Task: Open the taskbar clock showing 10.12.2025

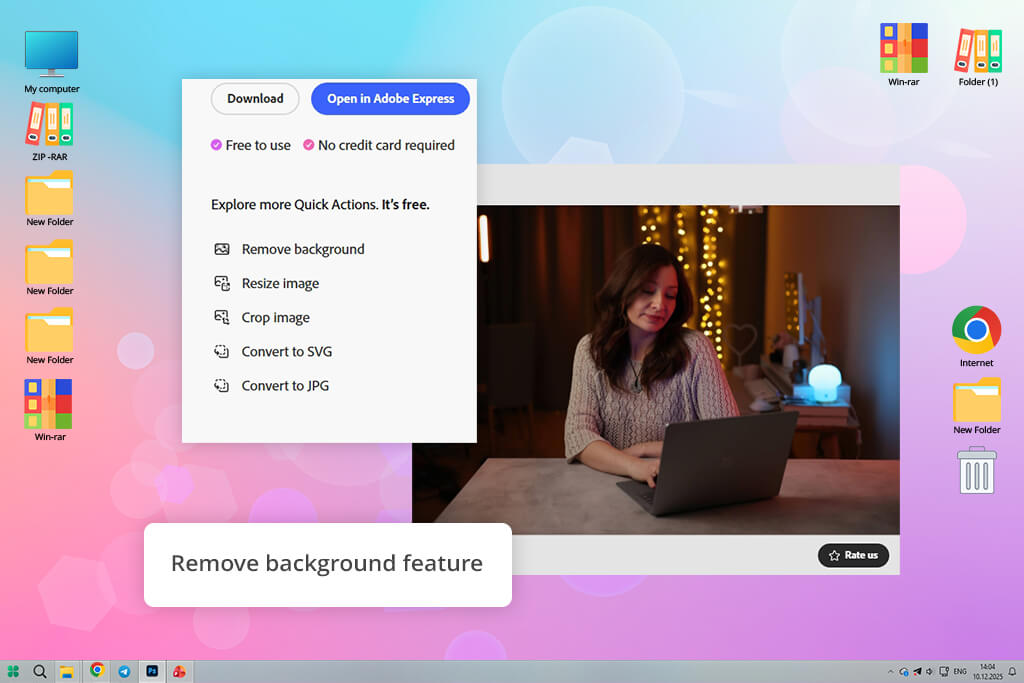Action: tap(987, 671)
